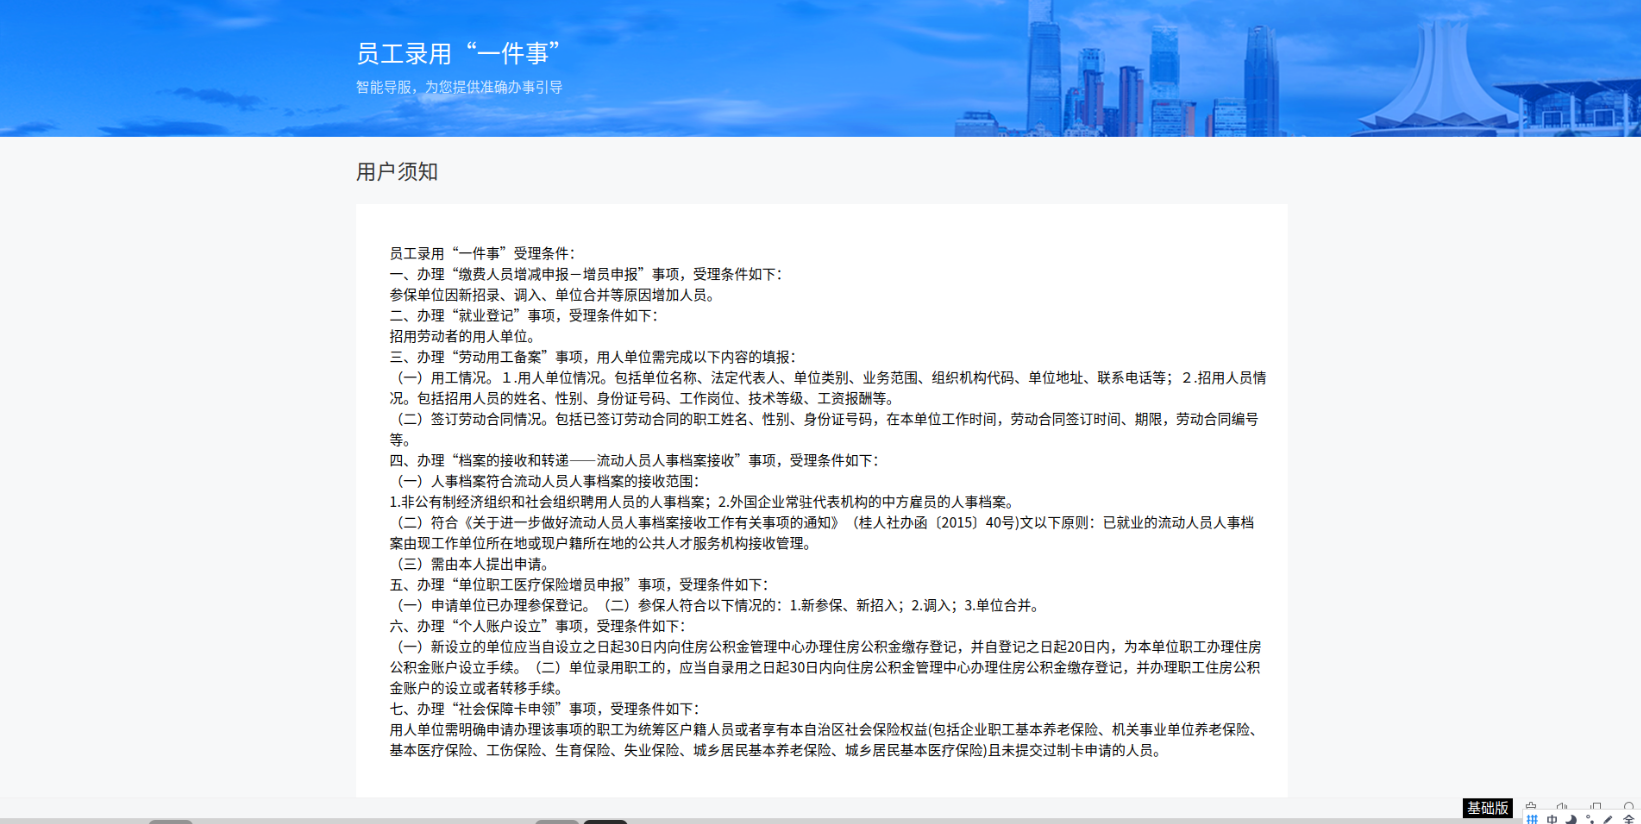Click the icon immediately right of 基础版
Screen dimensions: 1641x824
pyautogui.click(x=1531, y=806)
